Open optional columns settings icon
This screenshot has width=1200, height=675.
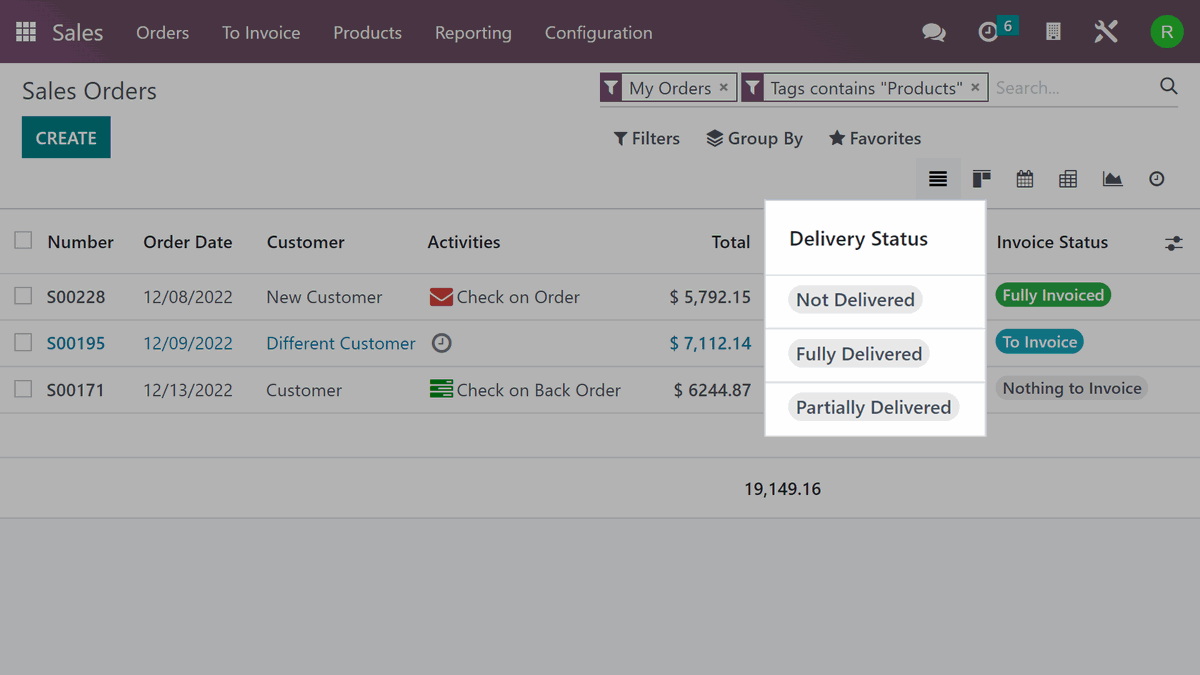pyautogui.click(x=1174, y=242)
